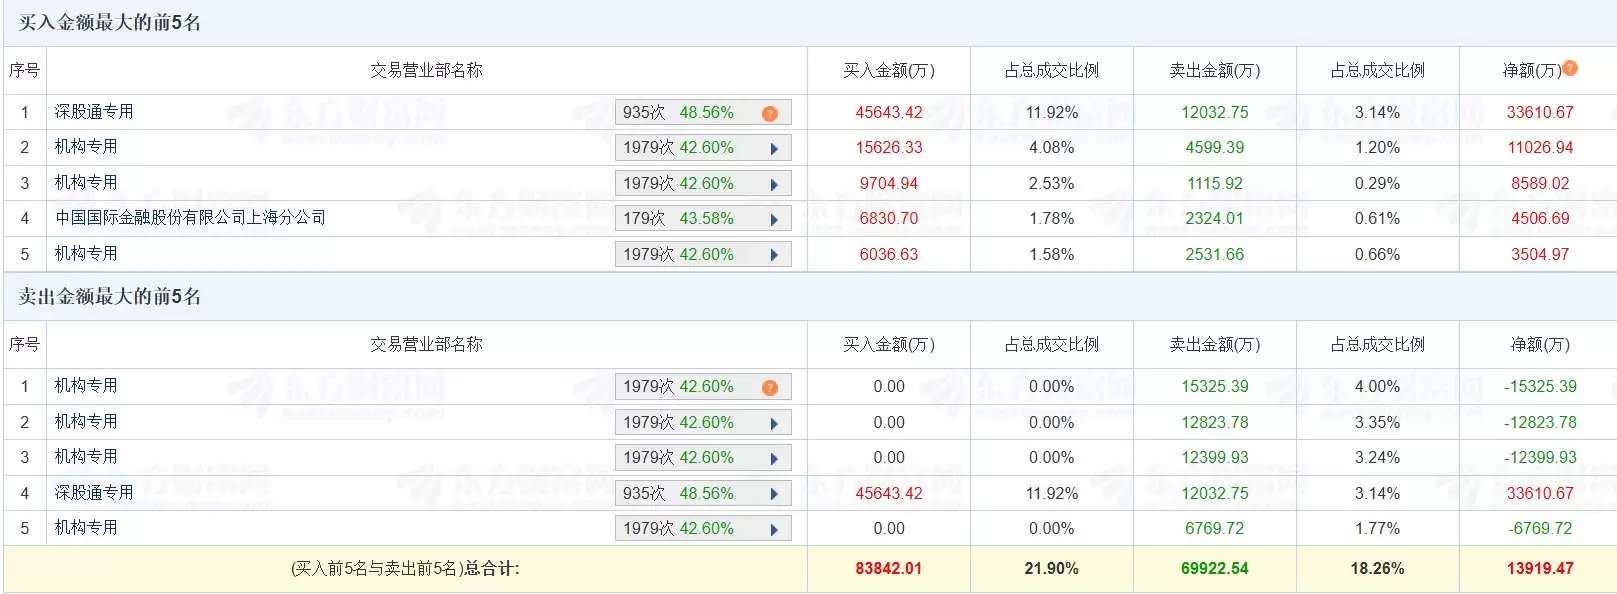1617x594 pixels.
Task: Click the 买入金额最大的前5名 section title
Action: point(110,23)
